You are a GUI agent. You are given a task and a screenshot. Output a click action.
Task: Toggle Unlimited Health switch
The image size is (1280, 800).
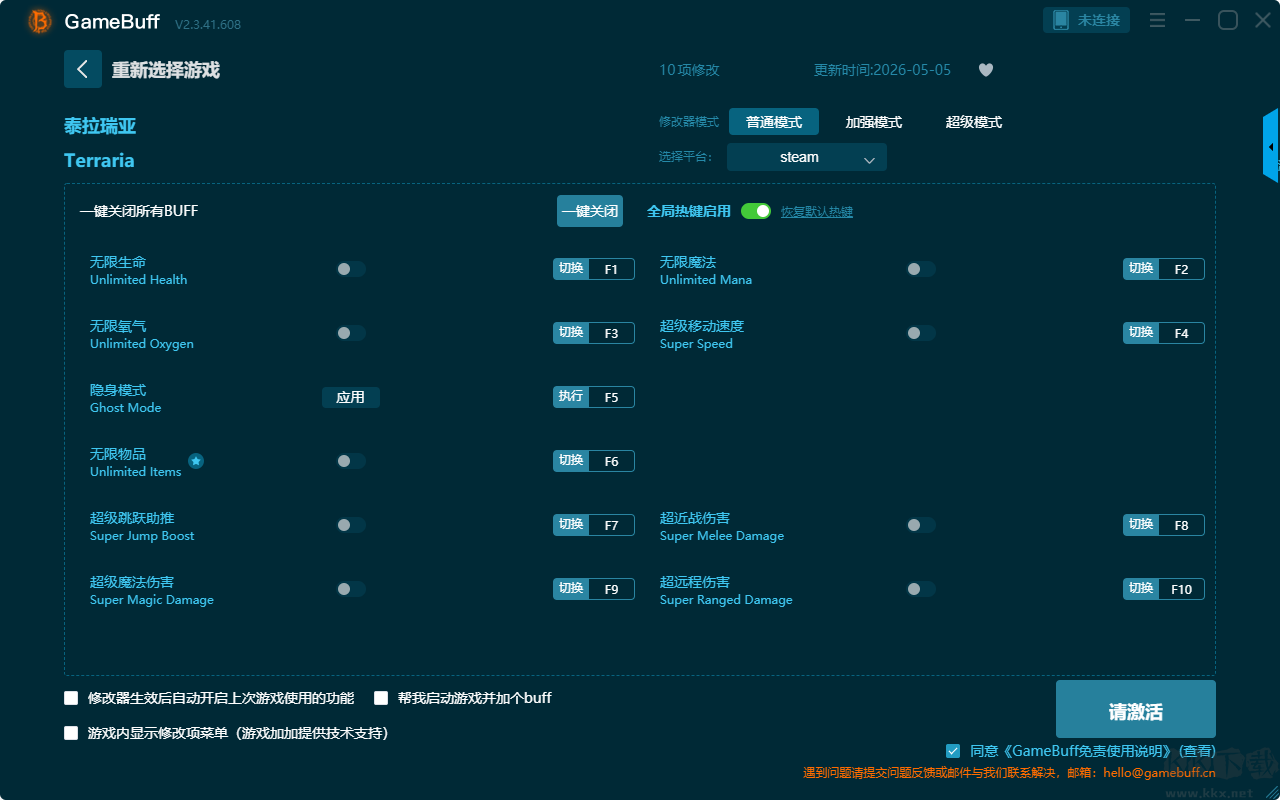coord(350,269)
